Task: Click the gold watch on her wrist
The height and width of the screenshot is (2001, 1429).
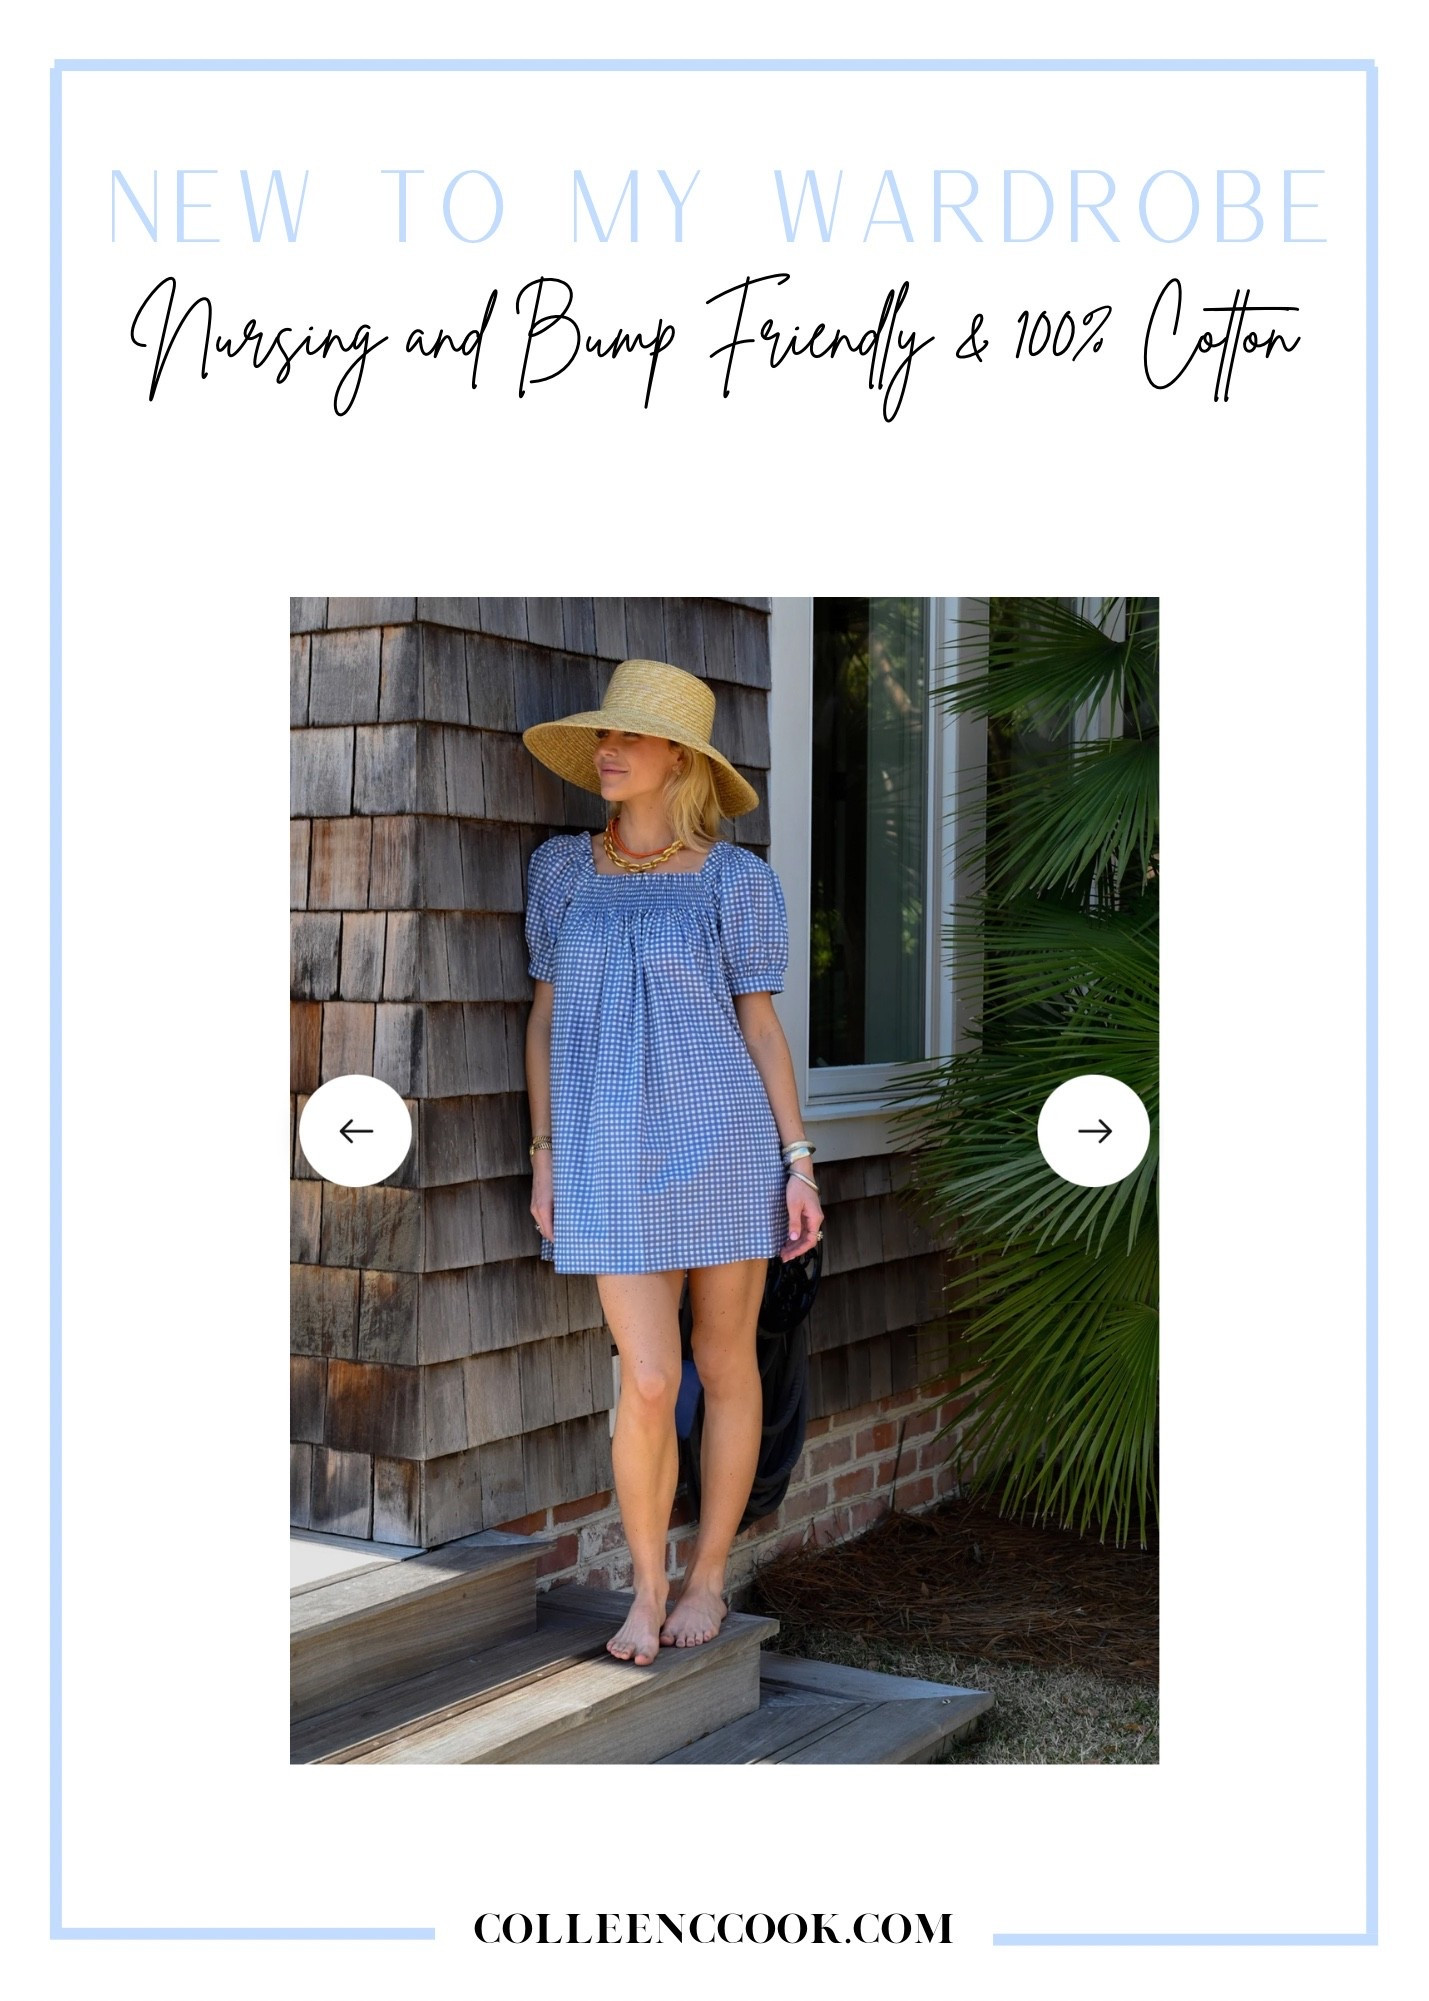Action: pyautogui.click(x=540, y=1145)
